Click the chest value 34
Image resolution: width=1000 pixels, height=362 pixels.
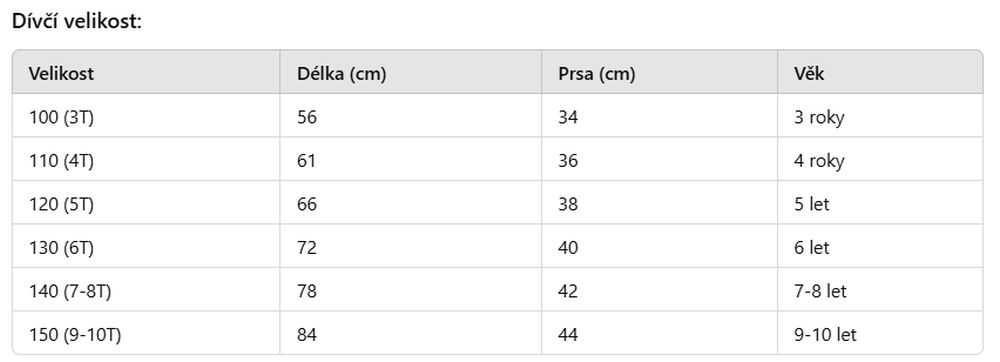(x=568, y=118)
